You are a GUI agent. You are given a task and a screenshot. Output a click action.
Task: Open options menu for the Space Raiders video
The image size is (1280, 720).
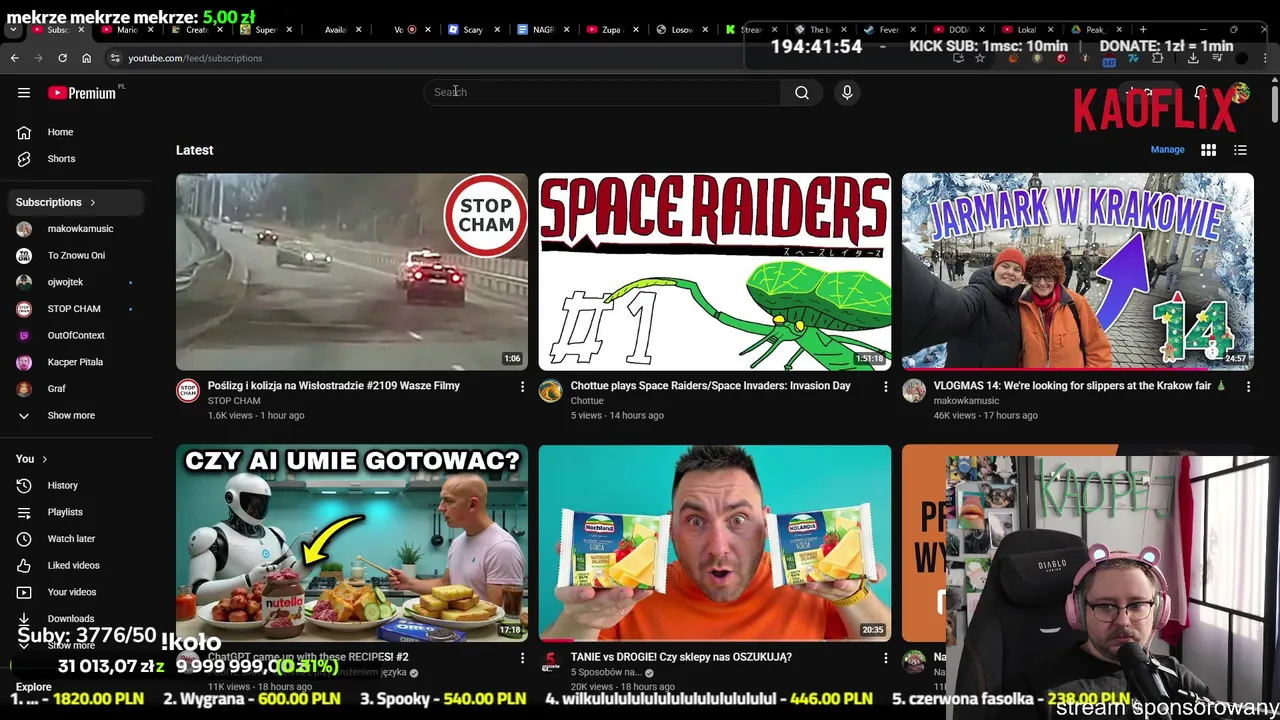885,386
